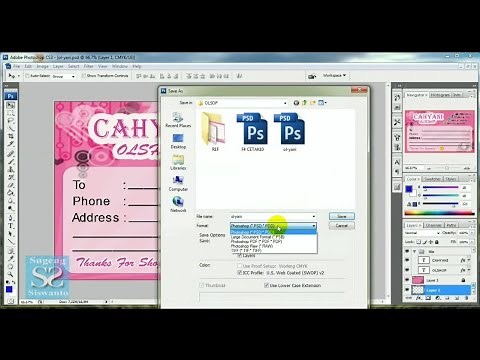This screenshot has width=480, height=360.
Task: Switch to the Channels tab
Action: pos(434,225)
